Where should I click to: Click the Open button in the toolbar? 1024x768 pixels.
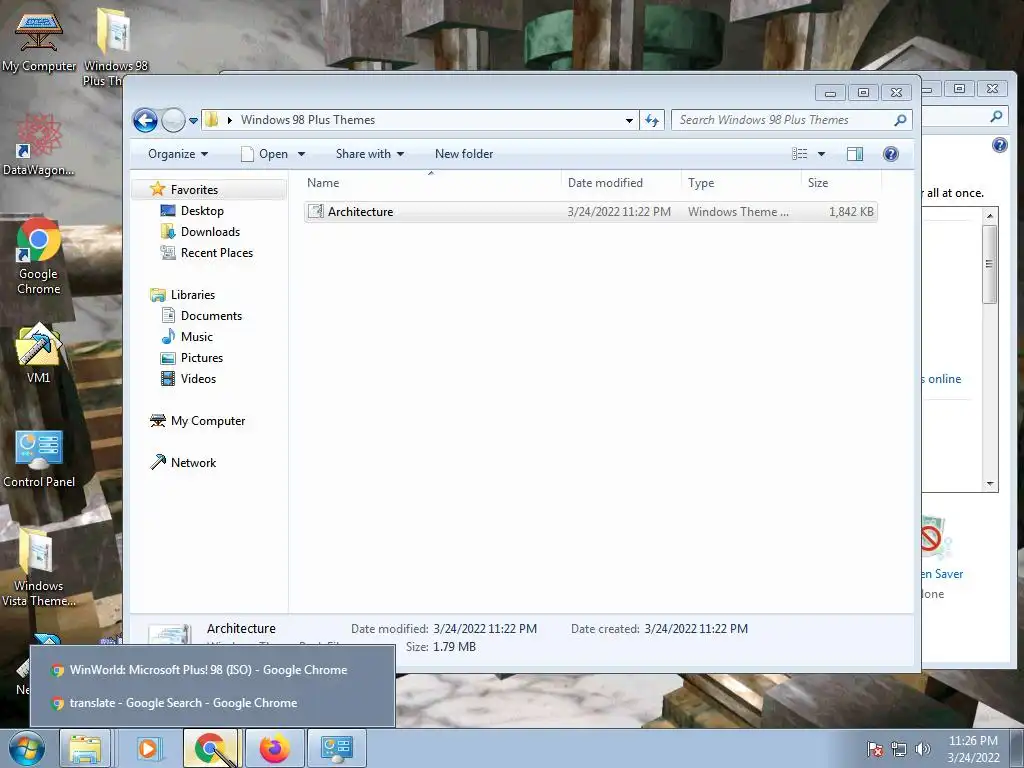[264, 154]
